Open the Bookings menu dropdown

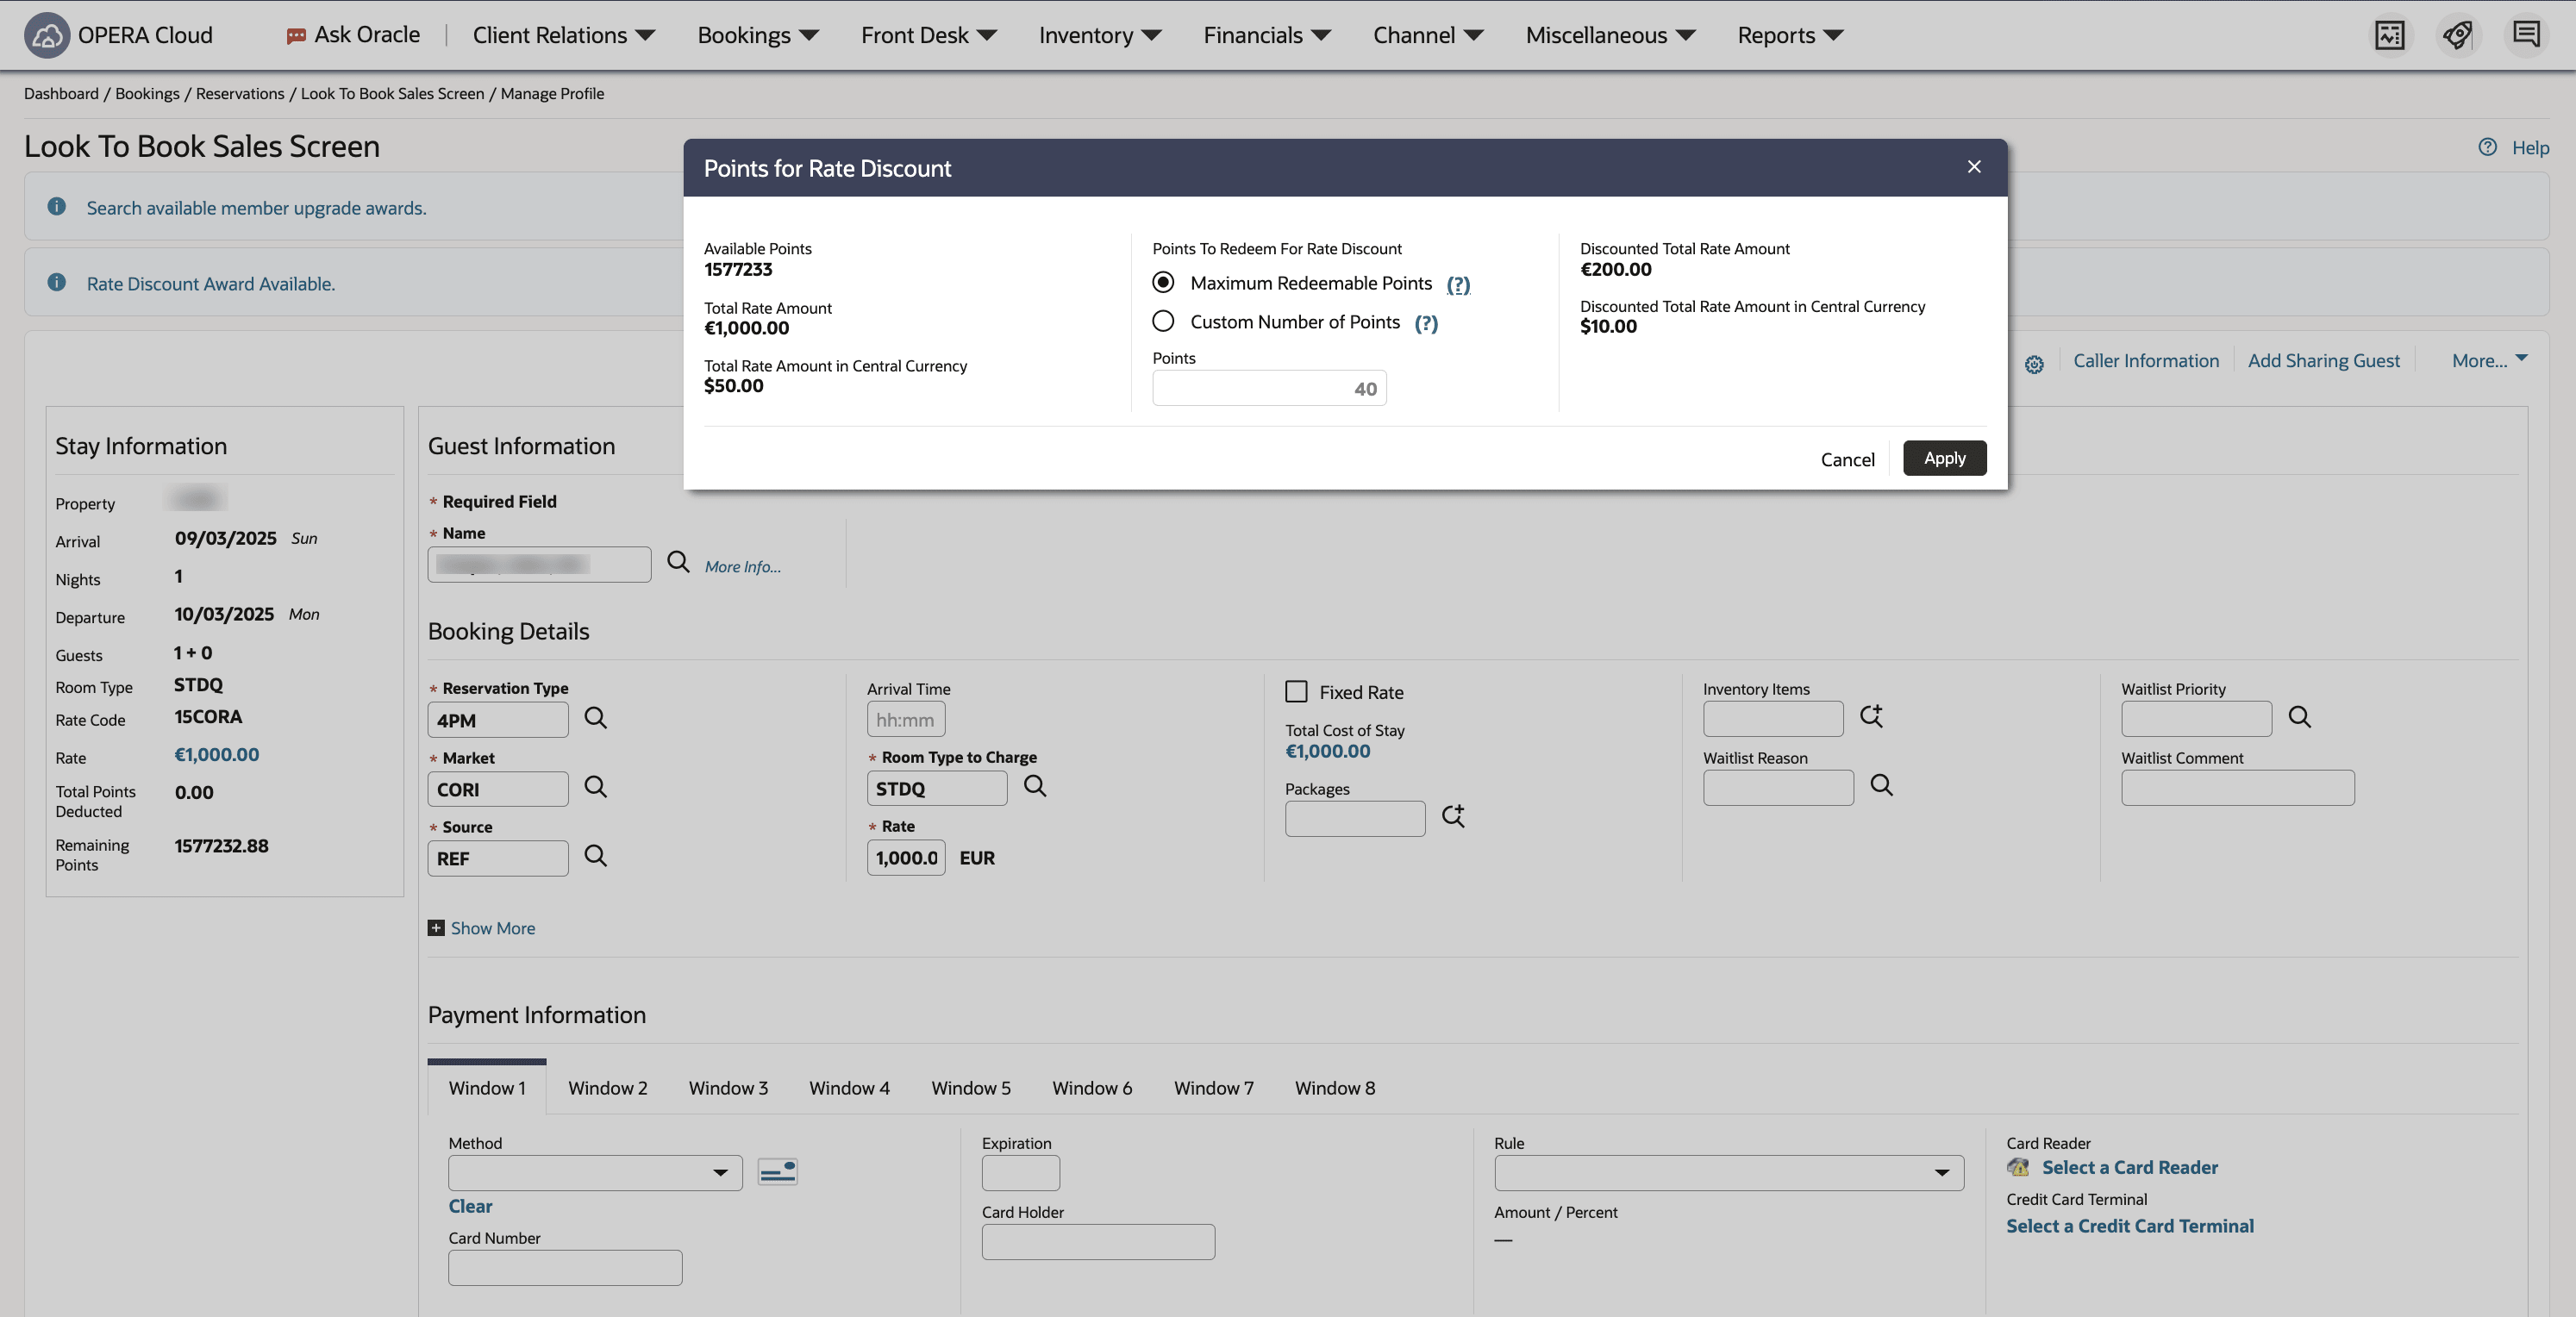pos(757,35)
